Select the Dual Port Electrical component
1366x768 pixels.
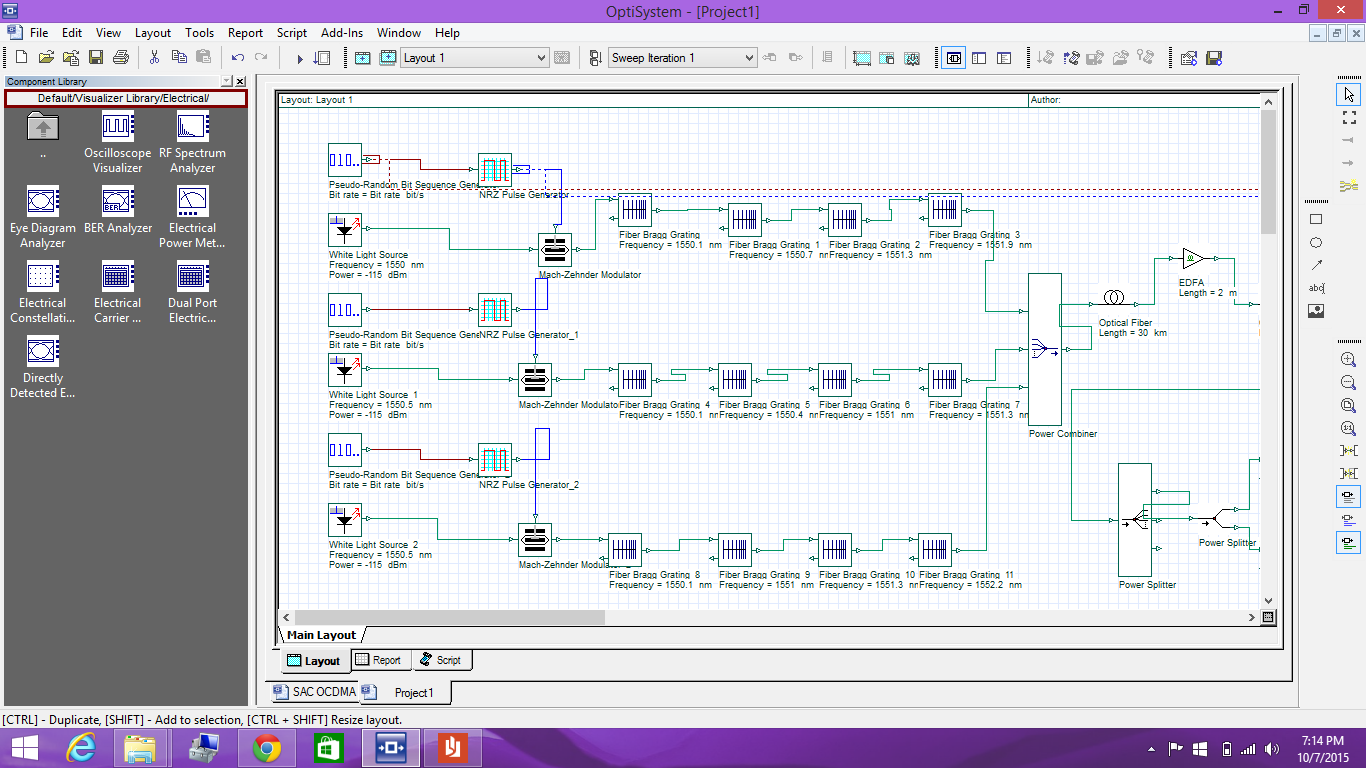tap(193, 293)
